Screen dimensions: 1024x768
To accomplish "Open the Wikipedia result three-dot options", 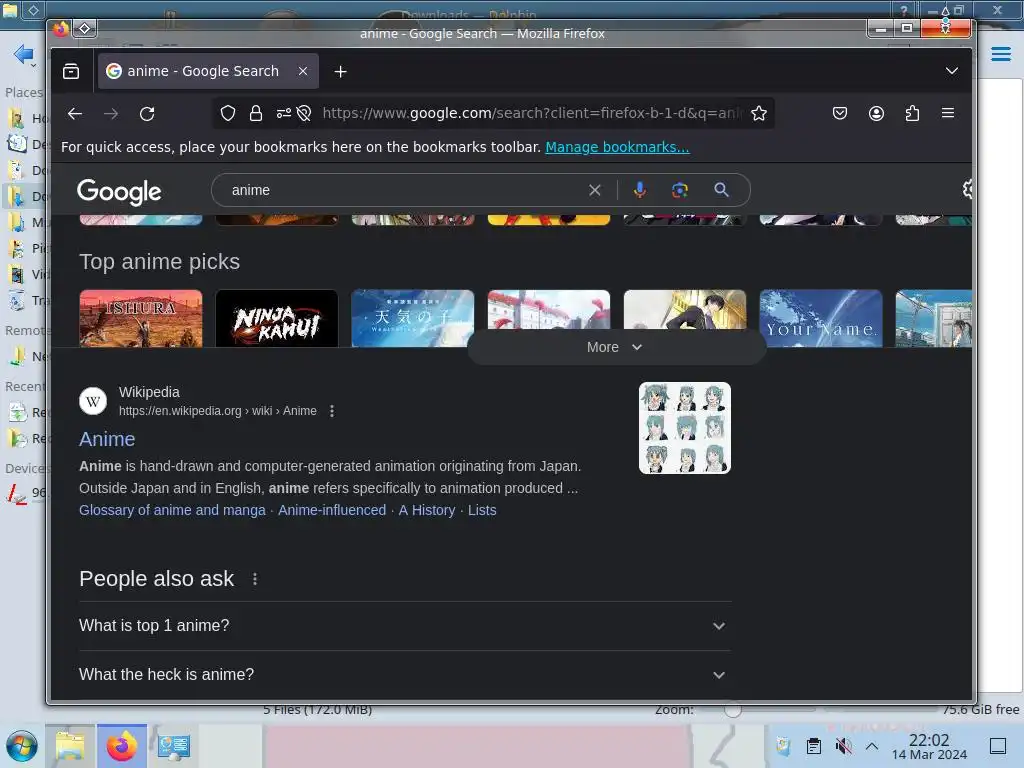I will coord(332,411).
